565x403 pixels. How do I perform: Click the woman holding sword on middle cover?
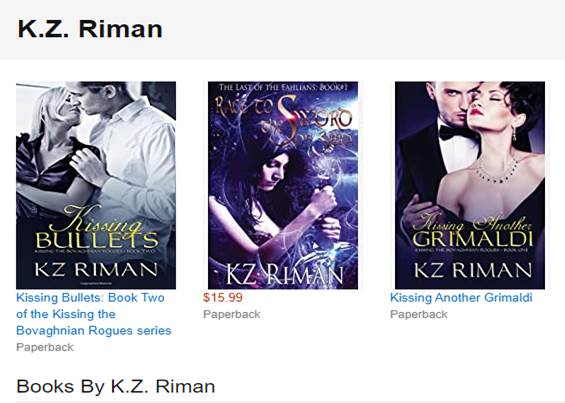point(277,202)
